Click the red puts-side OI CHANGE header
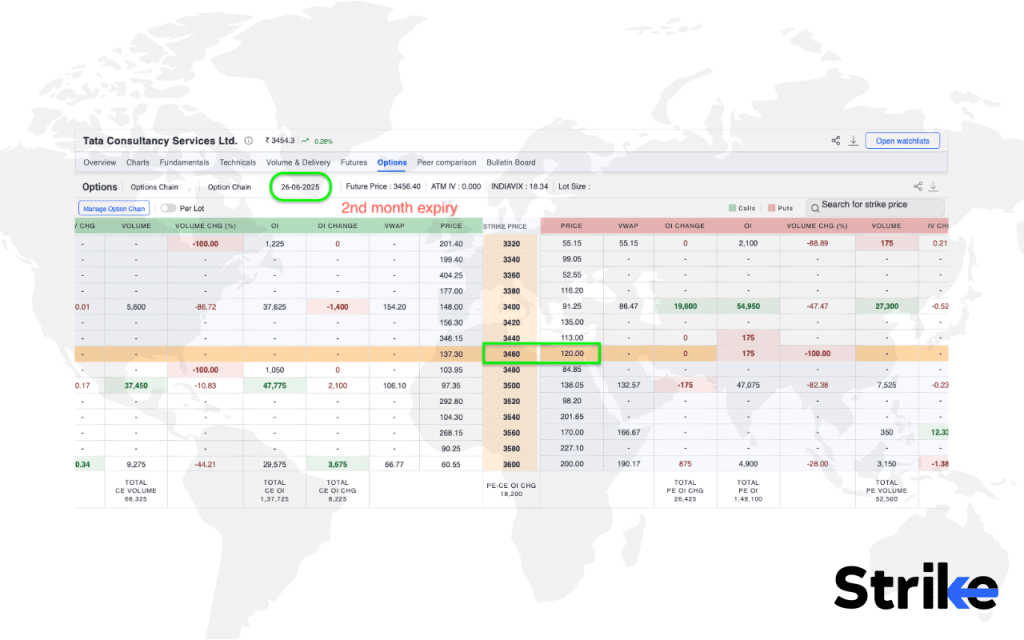The width and height of the screenshot is (1024, 640). pos(685,226)
